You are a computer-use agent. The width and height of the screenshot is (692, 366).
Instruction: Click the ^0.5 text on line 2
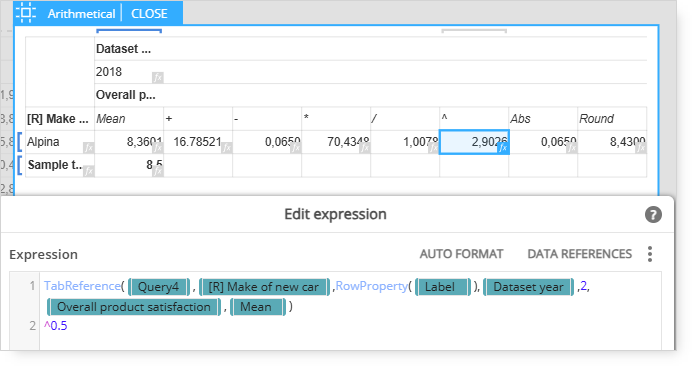(x=56, y=326)
